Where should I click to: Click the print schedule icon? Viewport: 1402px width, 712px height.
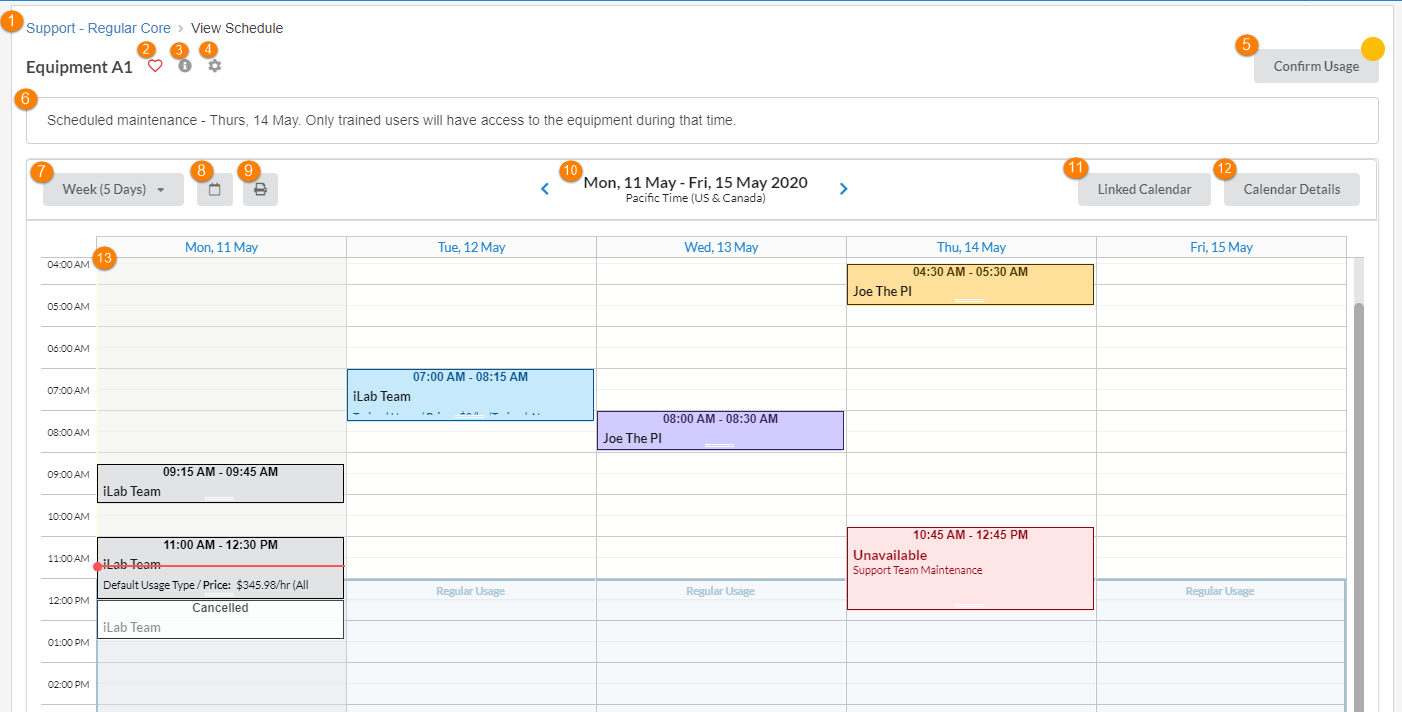(x=260, y=189)
